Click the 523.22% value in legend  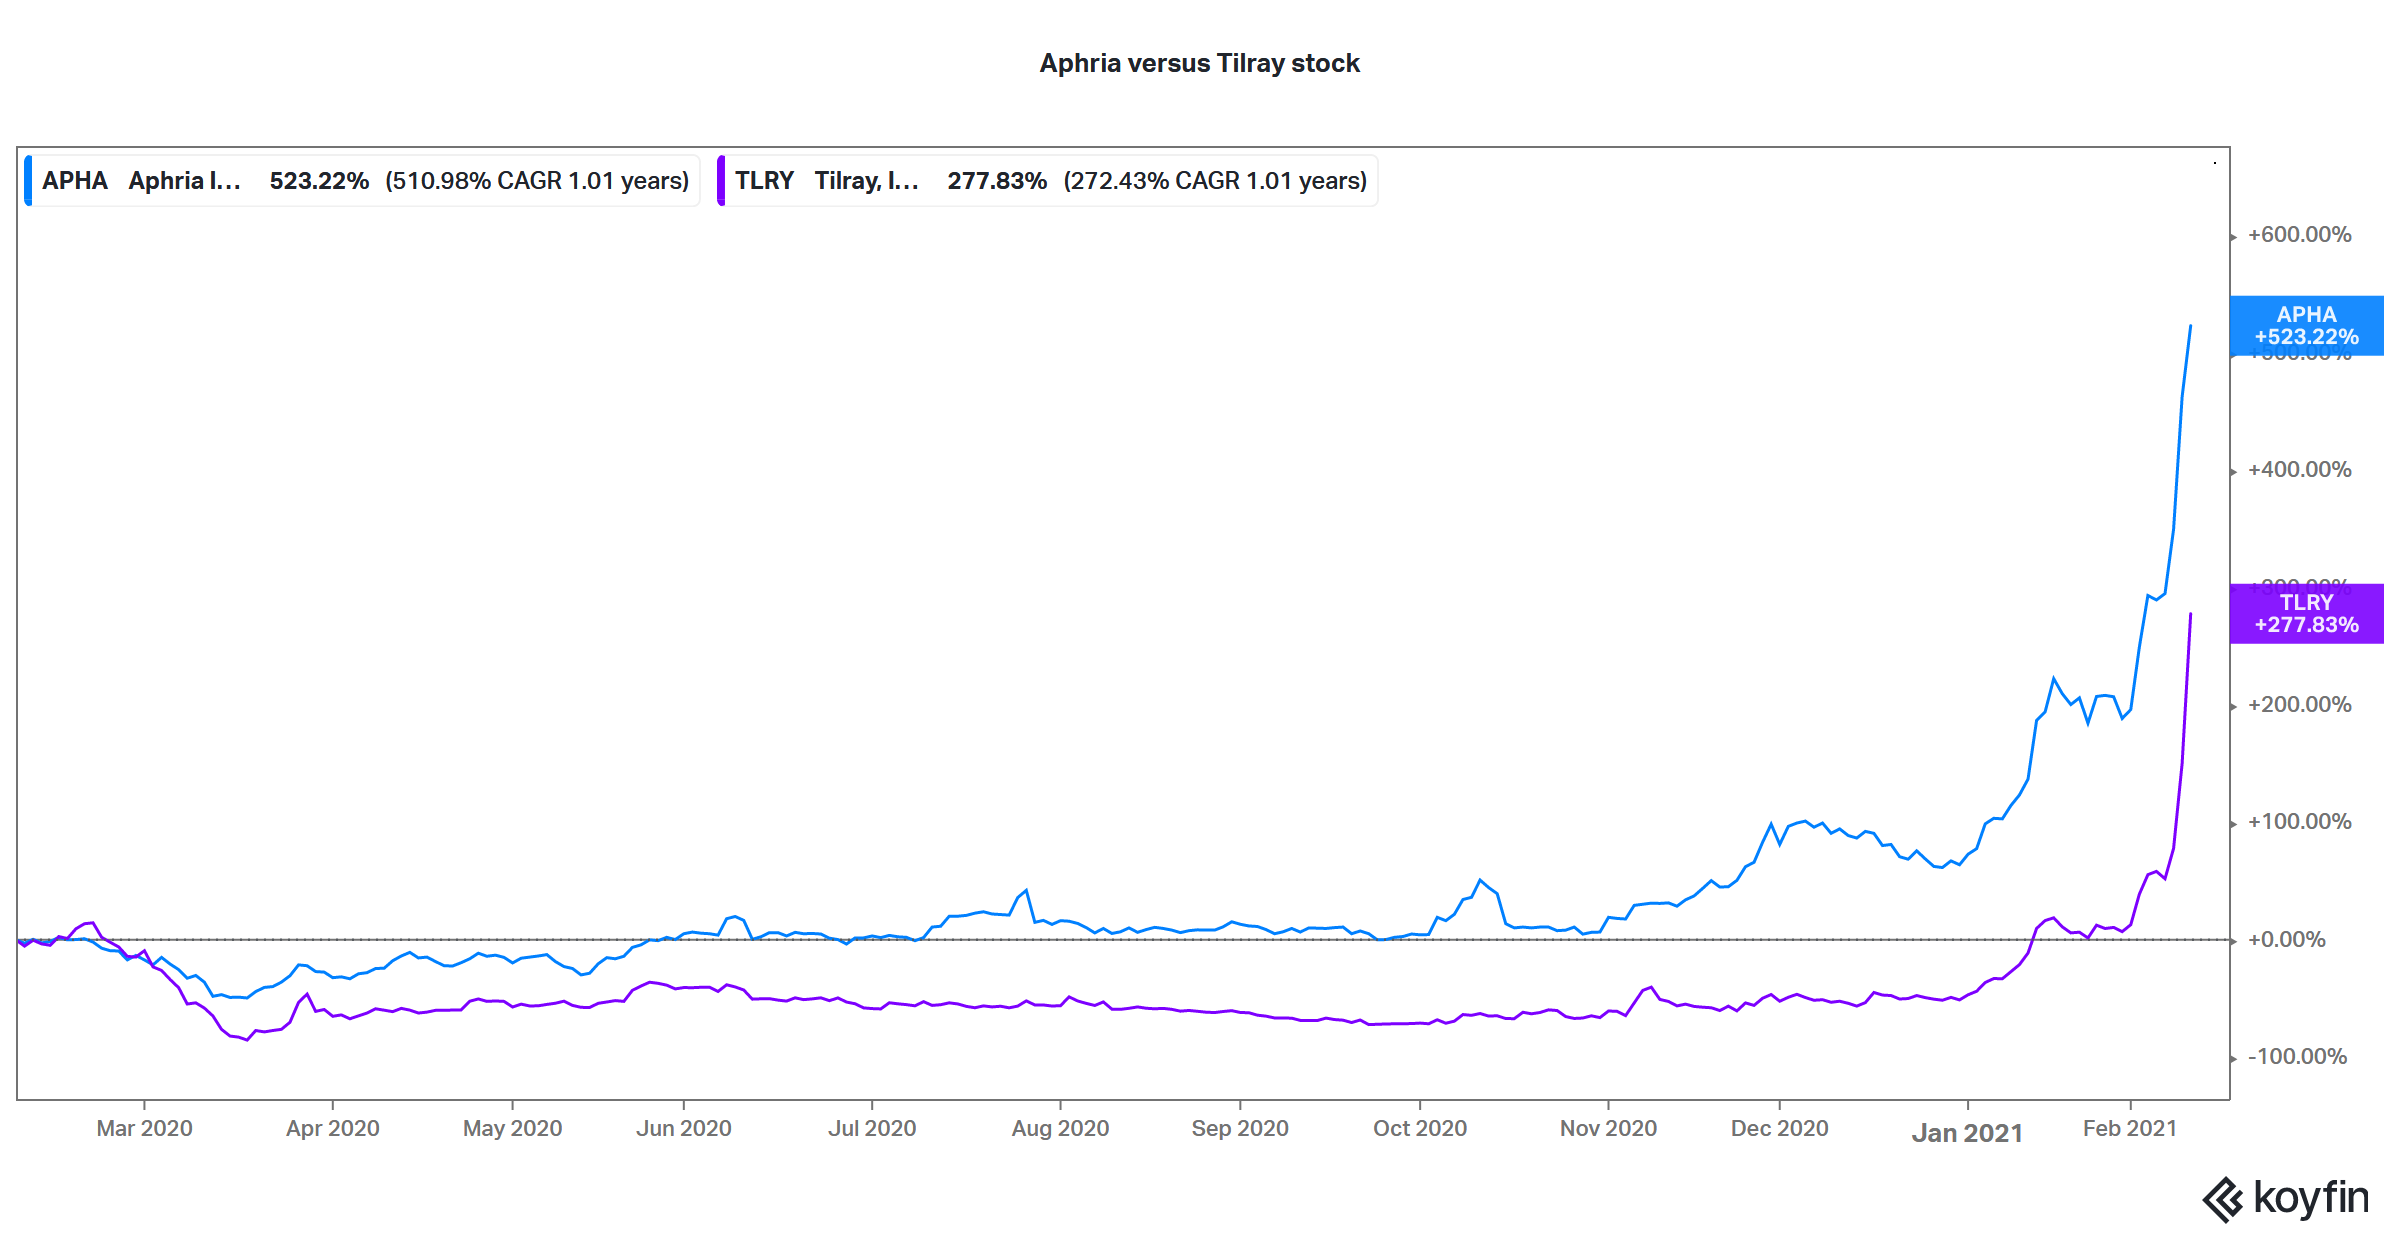[x=319, y=181]
